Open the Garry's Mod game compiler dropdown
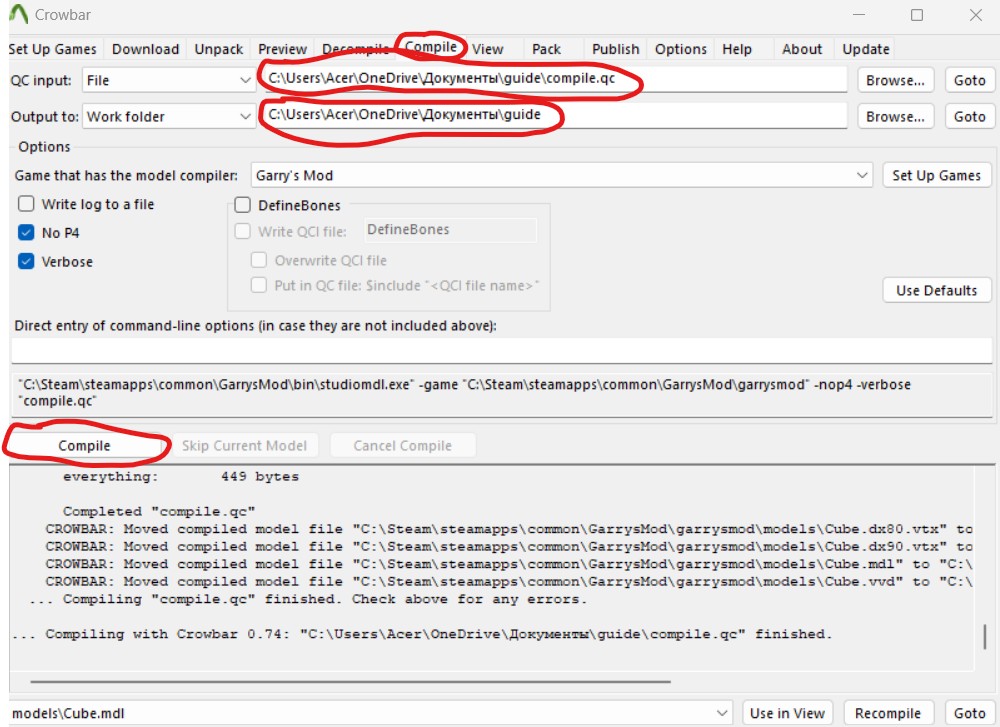 pos(562,175)
